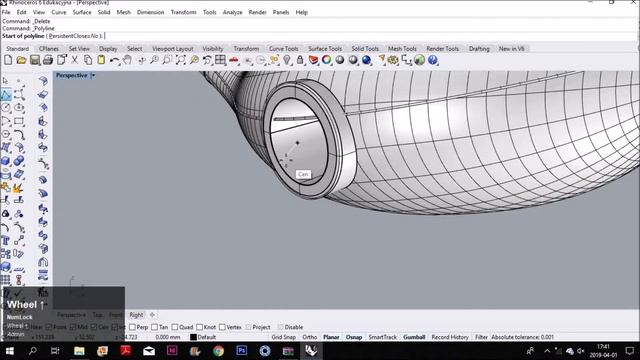
Task: Save the model with the Save icon
Action: [35, 60]
